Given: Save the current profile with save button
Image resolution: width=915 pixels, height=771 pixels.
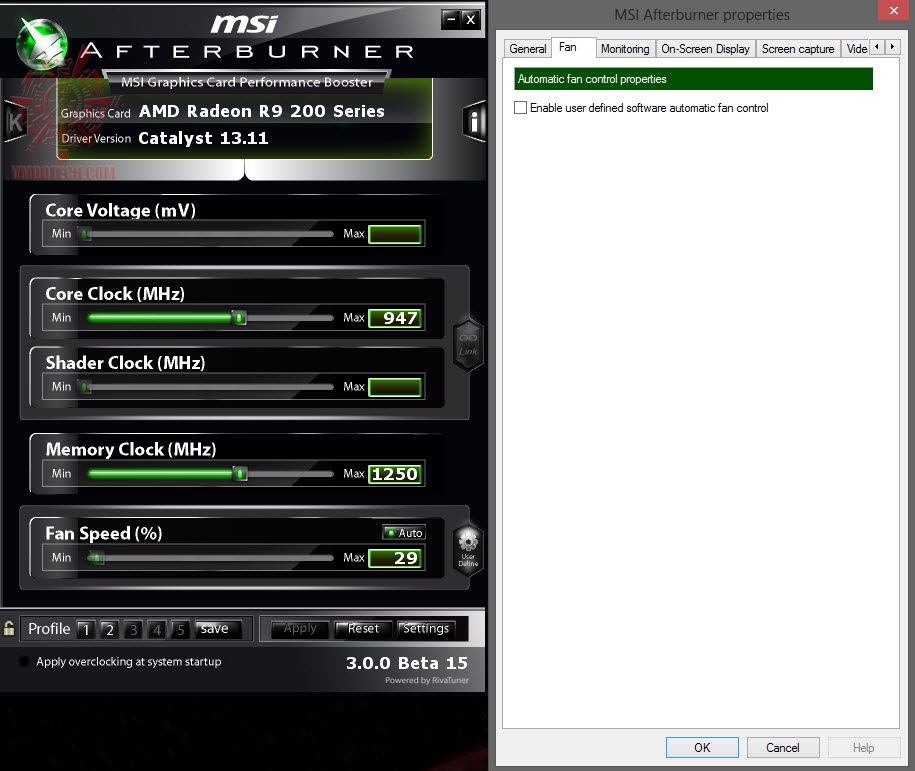Looking at the screenshot, I should click(x=218, y=629).
